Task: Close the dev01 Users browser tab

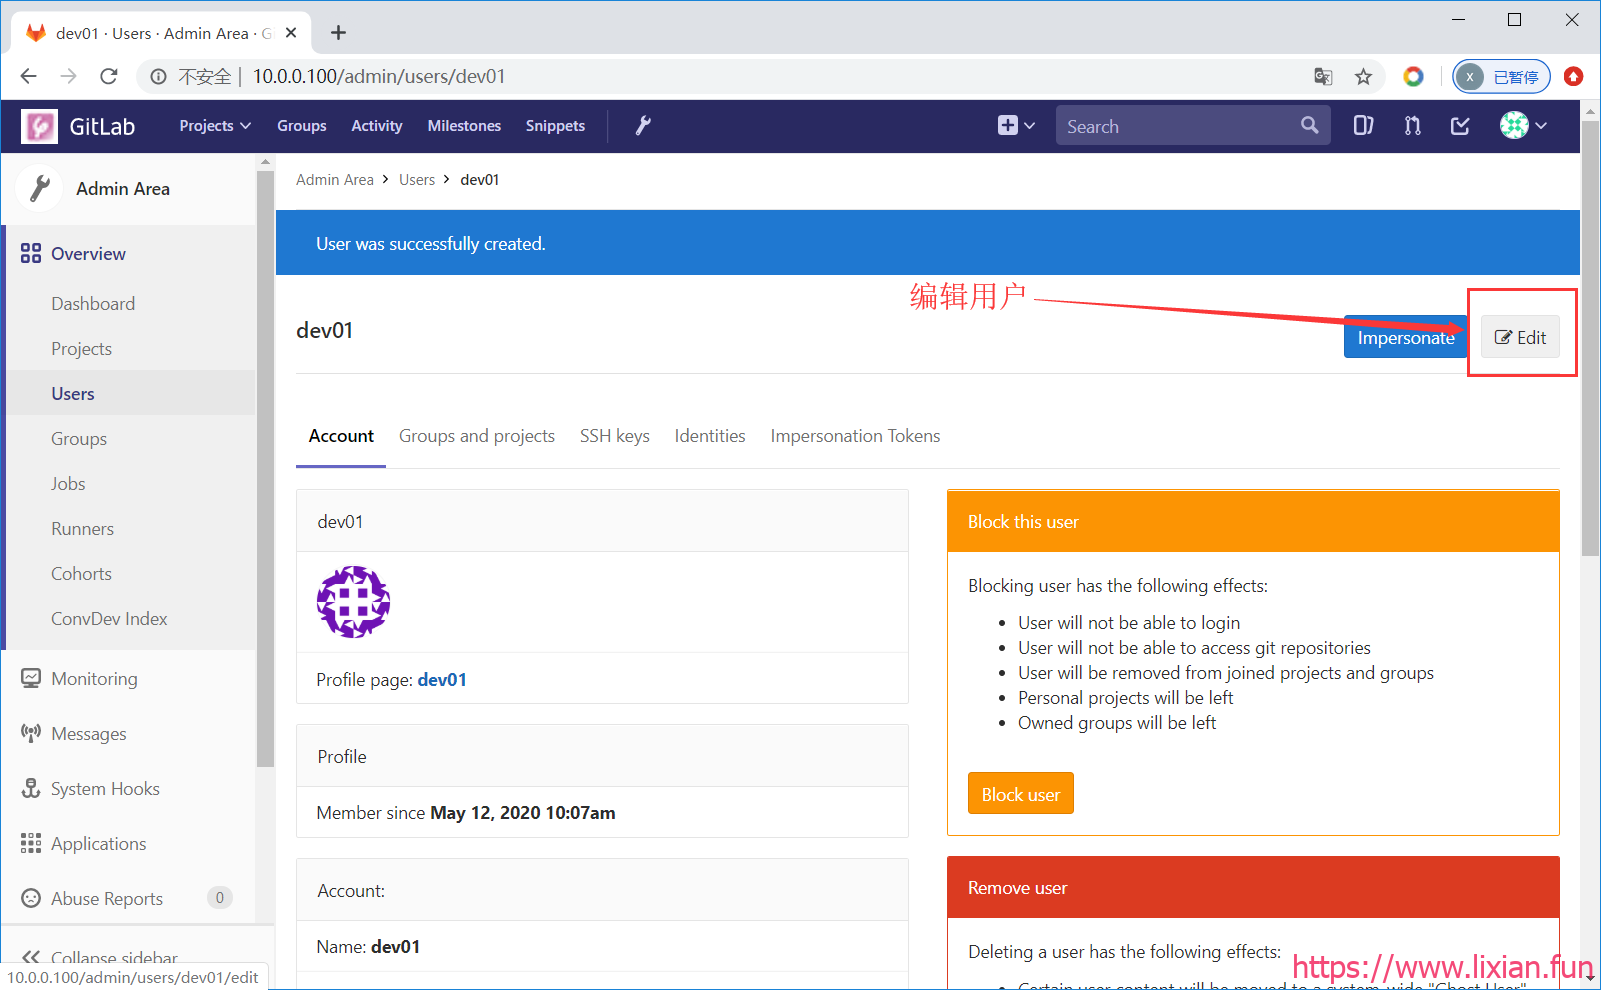Action: (291, 33)
